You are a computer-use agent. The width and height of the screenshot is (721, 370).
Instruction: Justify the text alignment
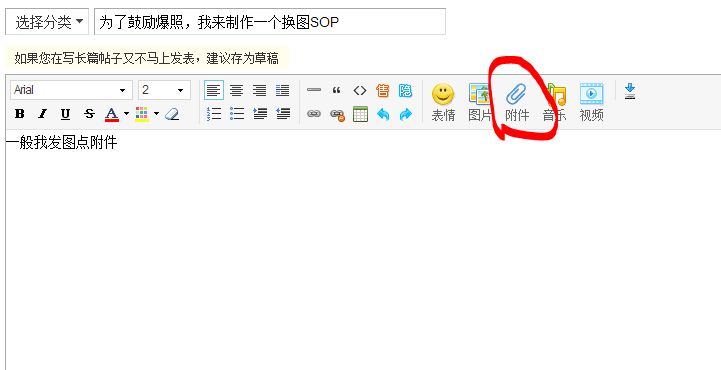283,91
